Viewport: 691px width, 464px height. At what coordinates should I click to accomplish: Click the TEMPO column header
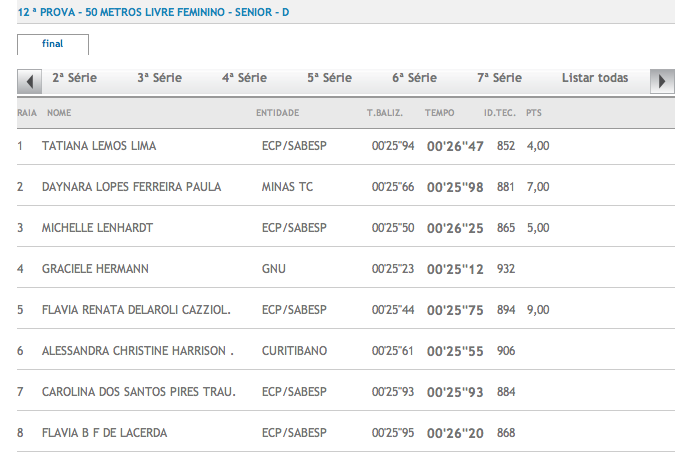(439, 113)
